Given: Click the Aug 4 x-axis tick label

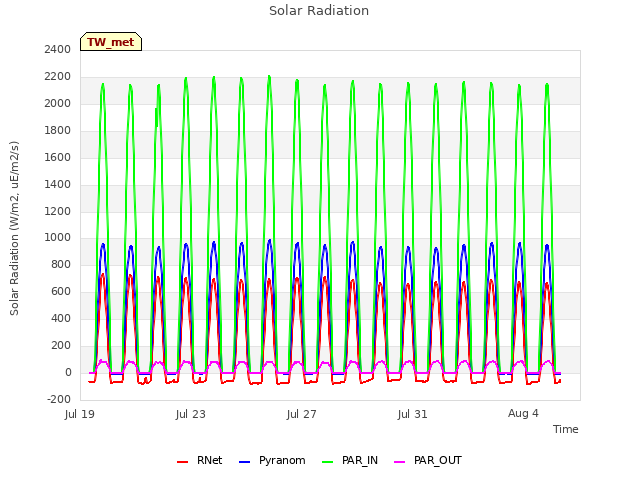Looking at the screenshot, I should click(x=523, y=413).
